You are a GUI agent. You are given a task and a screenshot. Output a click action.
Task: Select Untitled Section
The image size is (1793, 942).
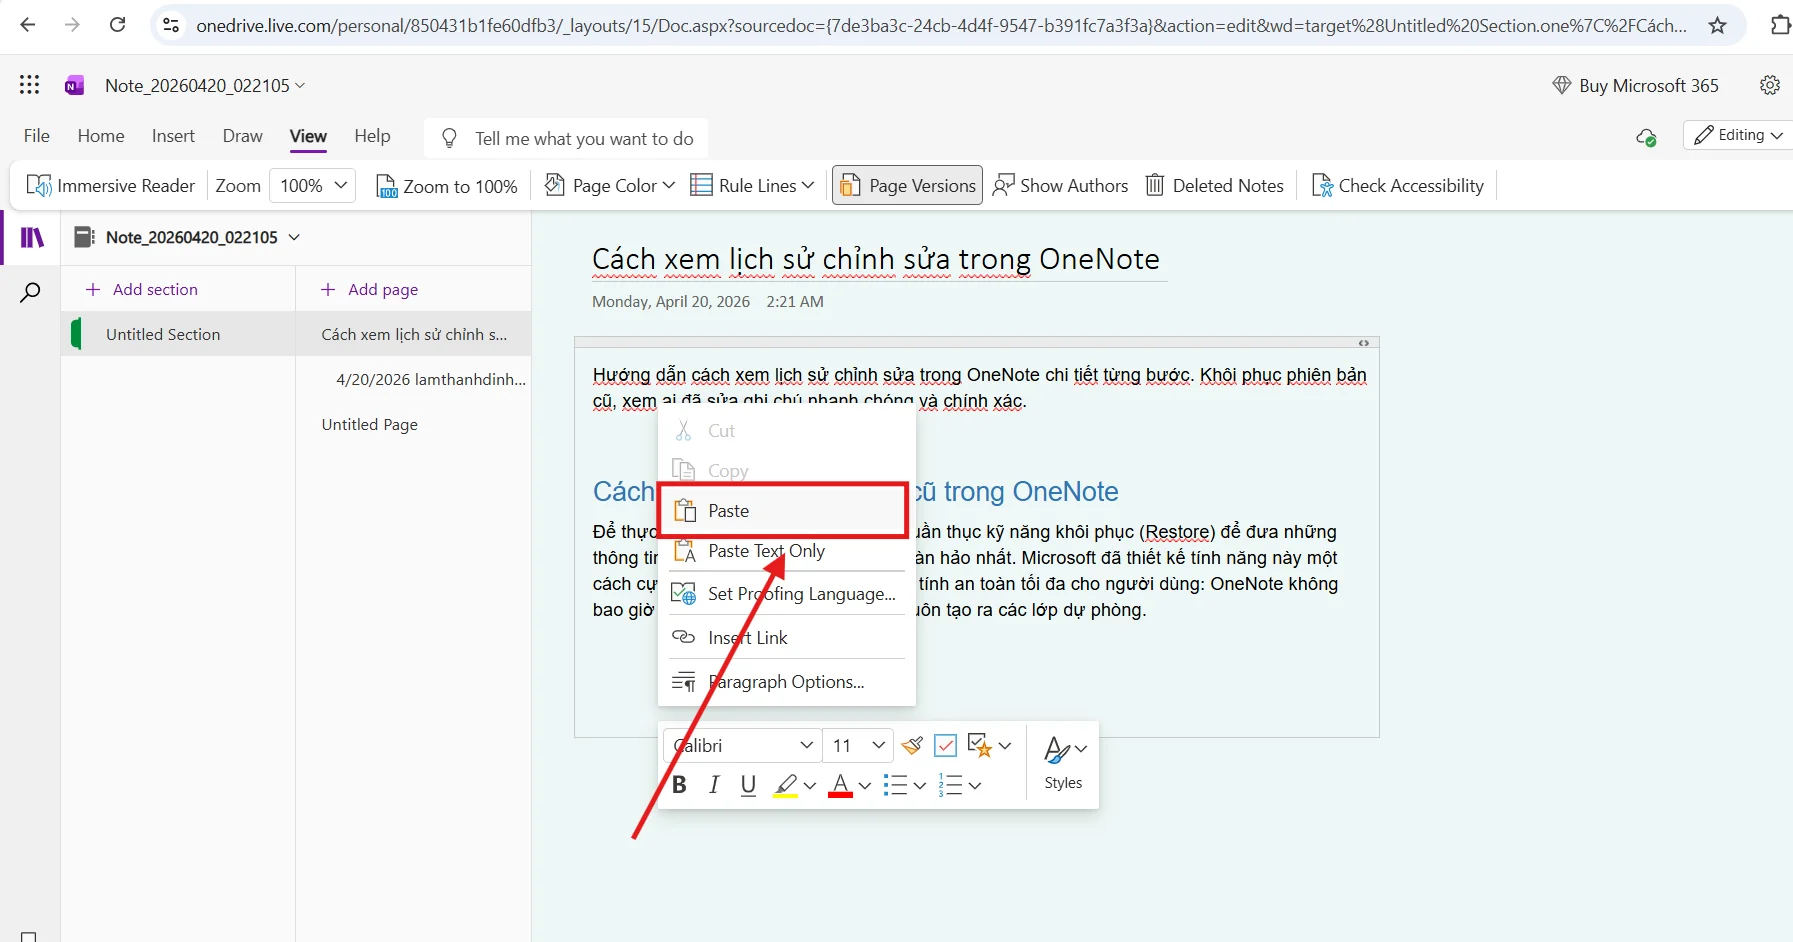(178, 334)
